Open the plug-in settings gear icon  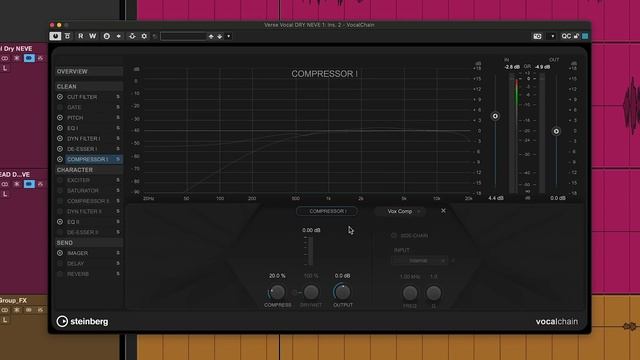point(144,36)
